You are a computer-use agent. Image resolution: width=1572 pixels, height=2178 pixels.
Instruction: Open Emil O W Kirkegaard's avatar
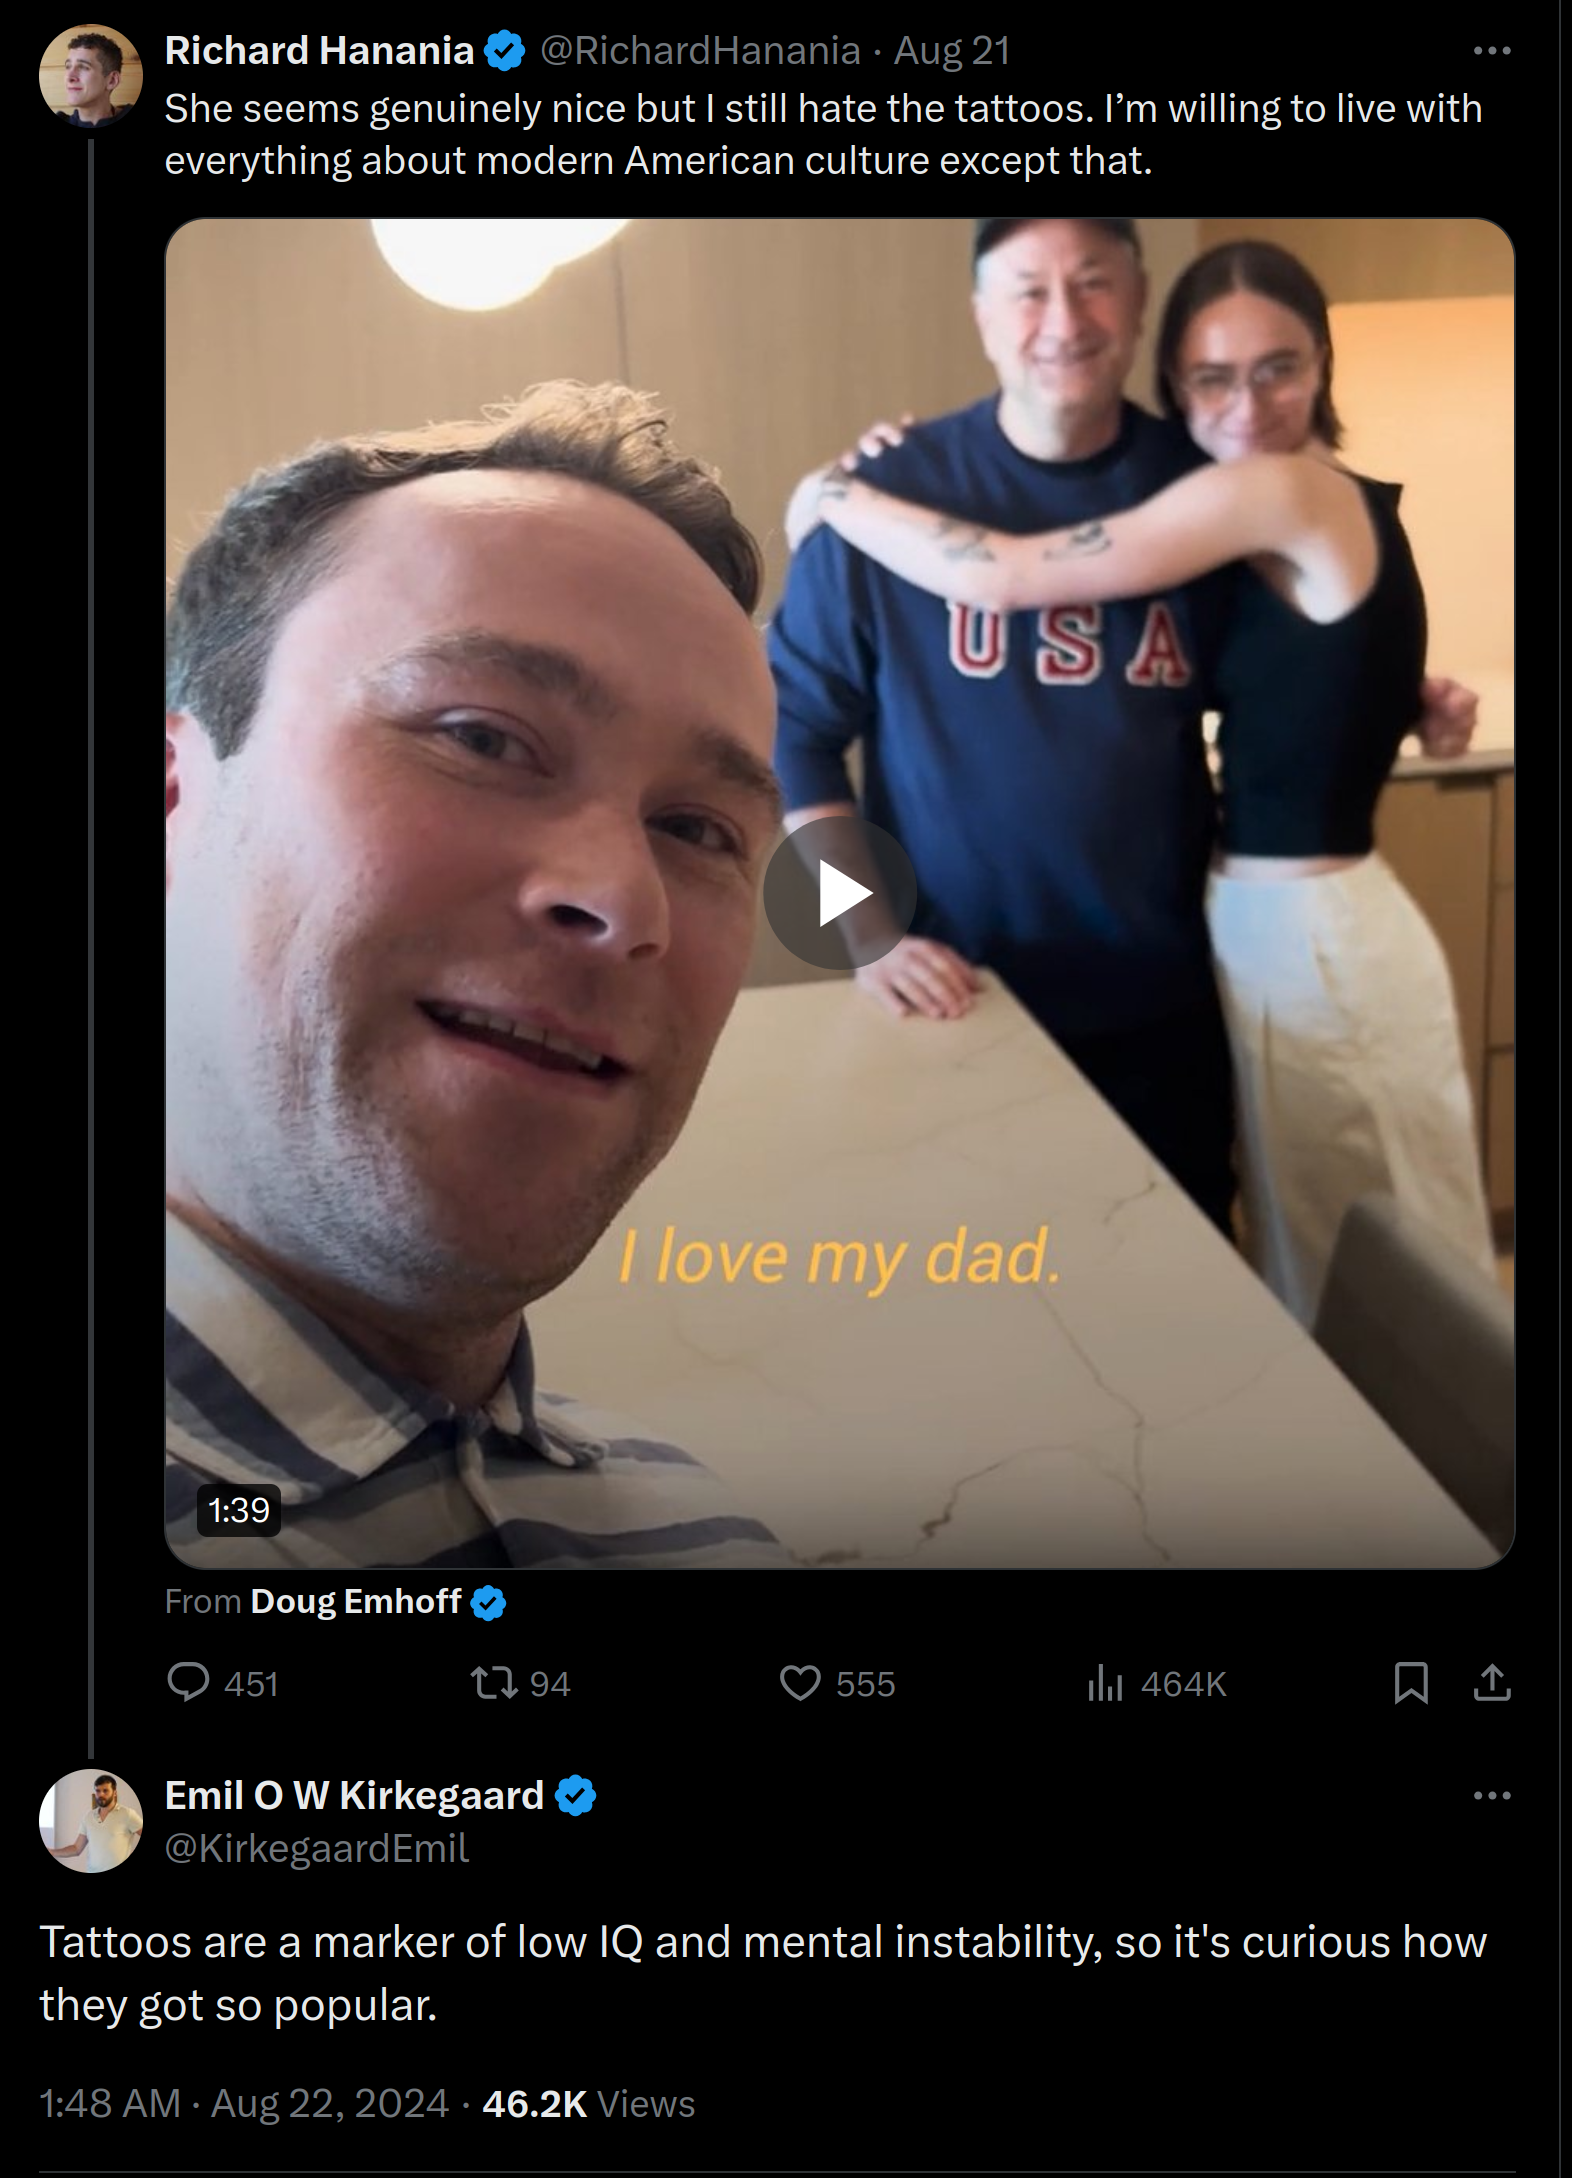click(90, 1821)
